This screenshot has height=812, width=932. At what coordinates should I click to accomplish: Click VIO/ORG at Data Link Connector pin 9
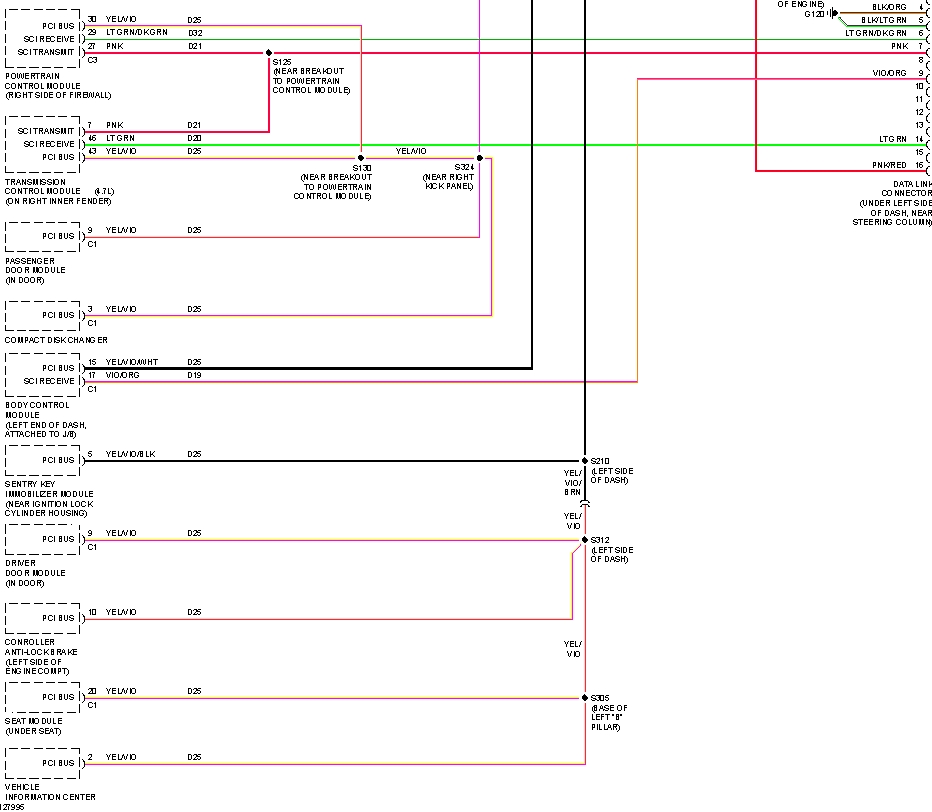click(889, 73)
